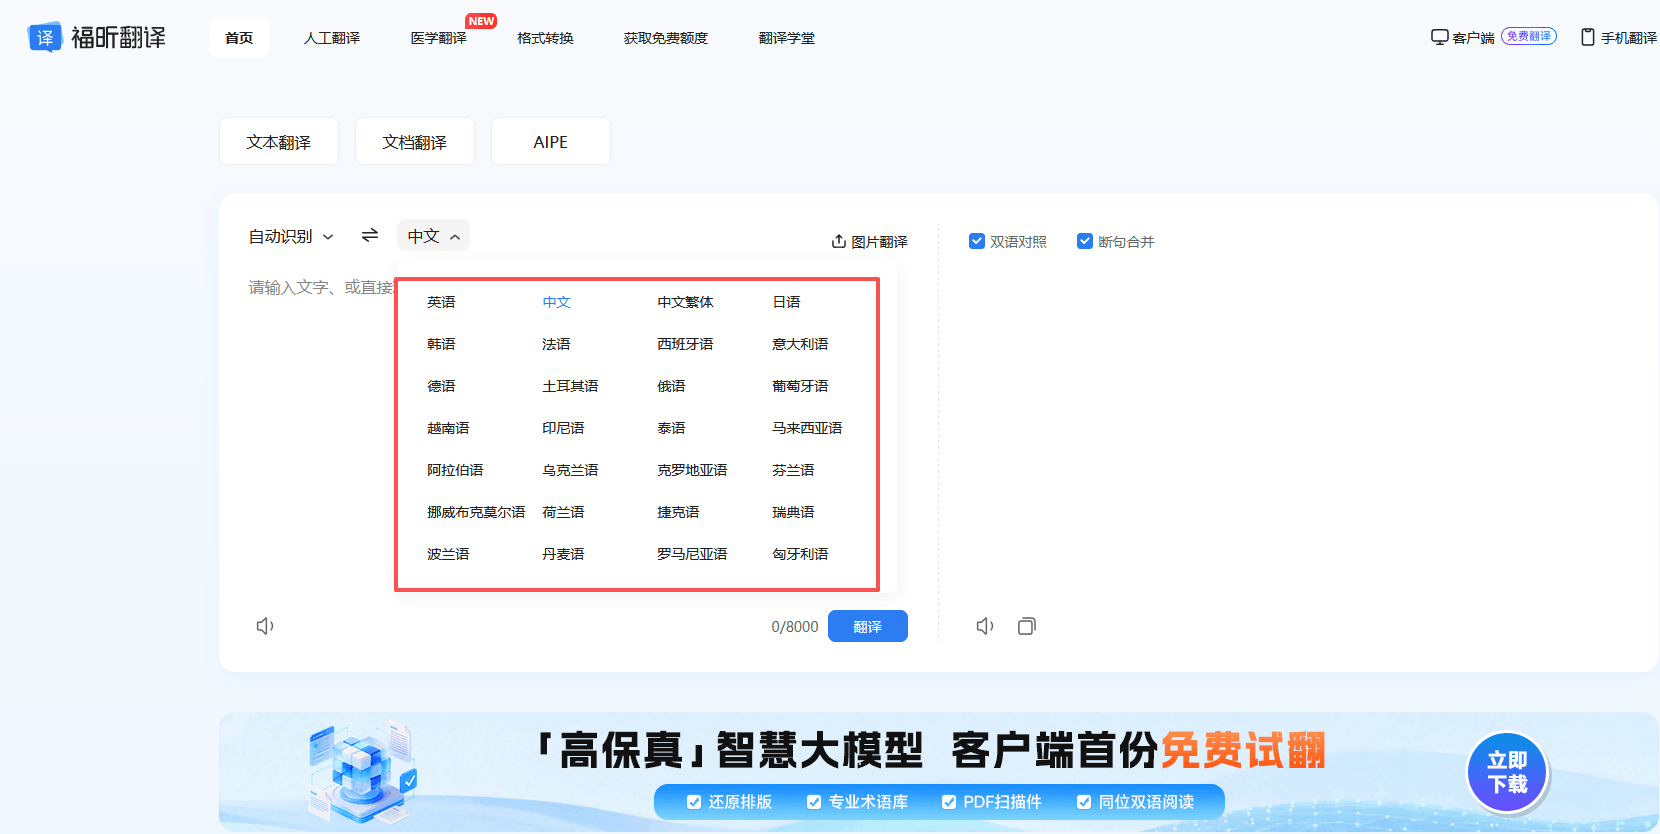Click the 立即下载 round button
Screen dimensions: 1660x834
coord(1507,772)
